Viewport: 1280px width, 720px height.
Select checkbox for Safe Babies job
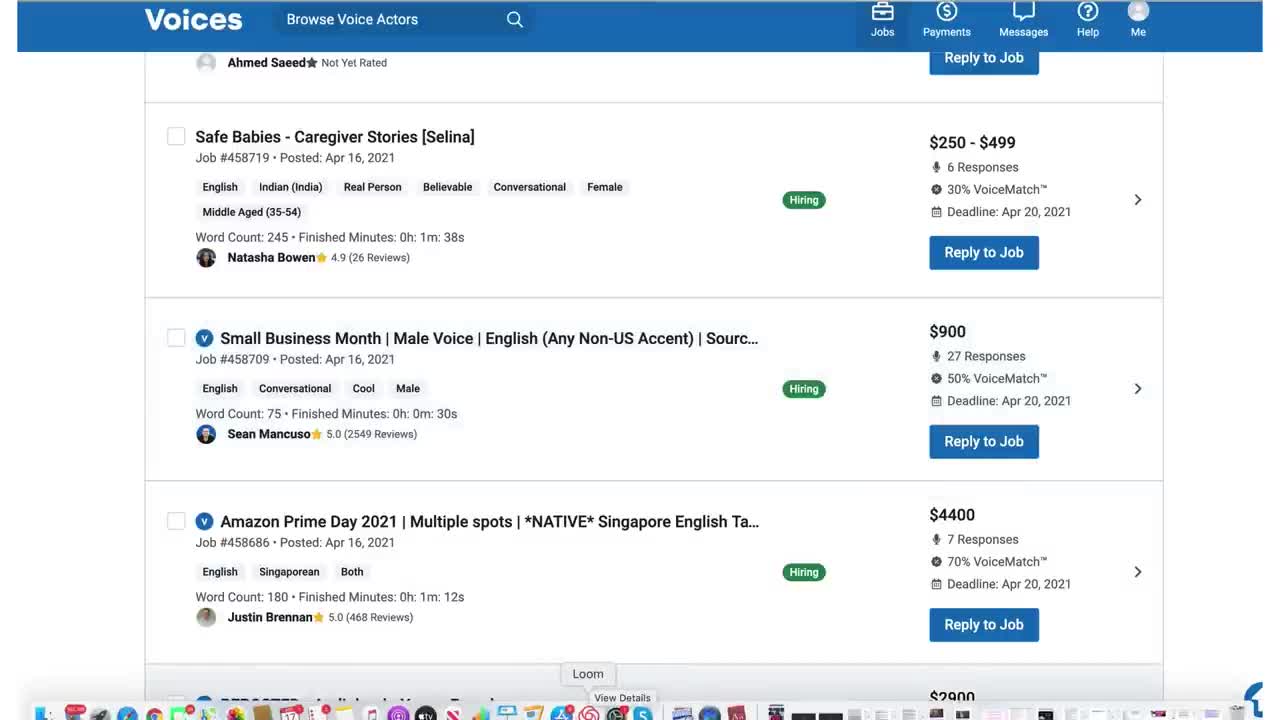point(176,136)
